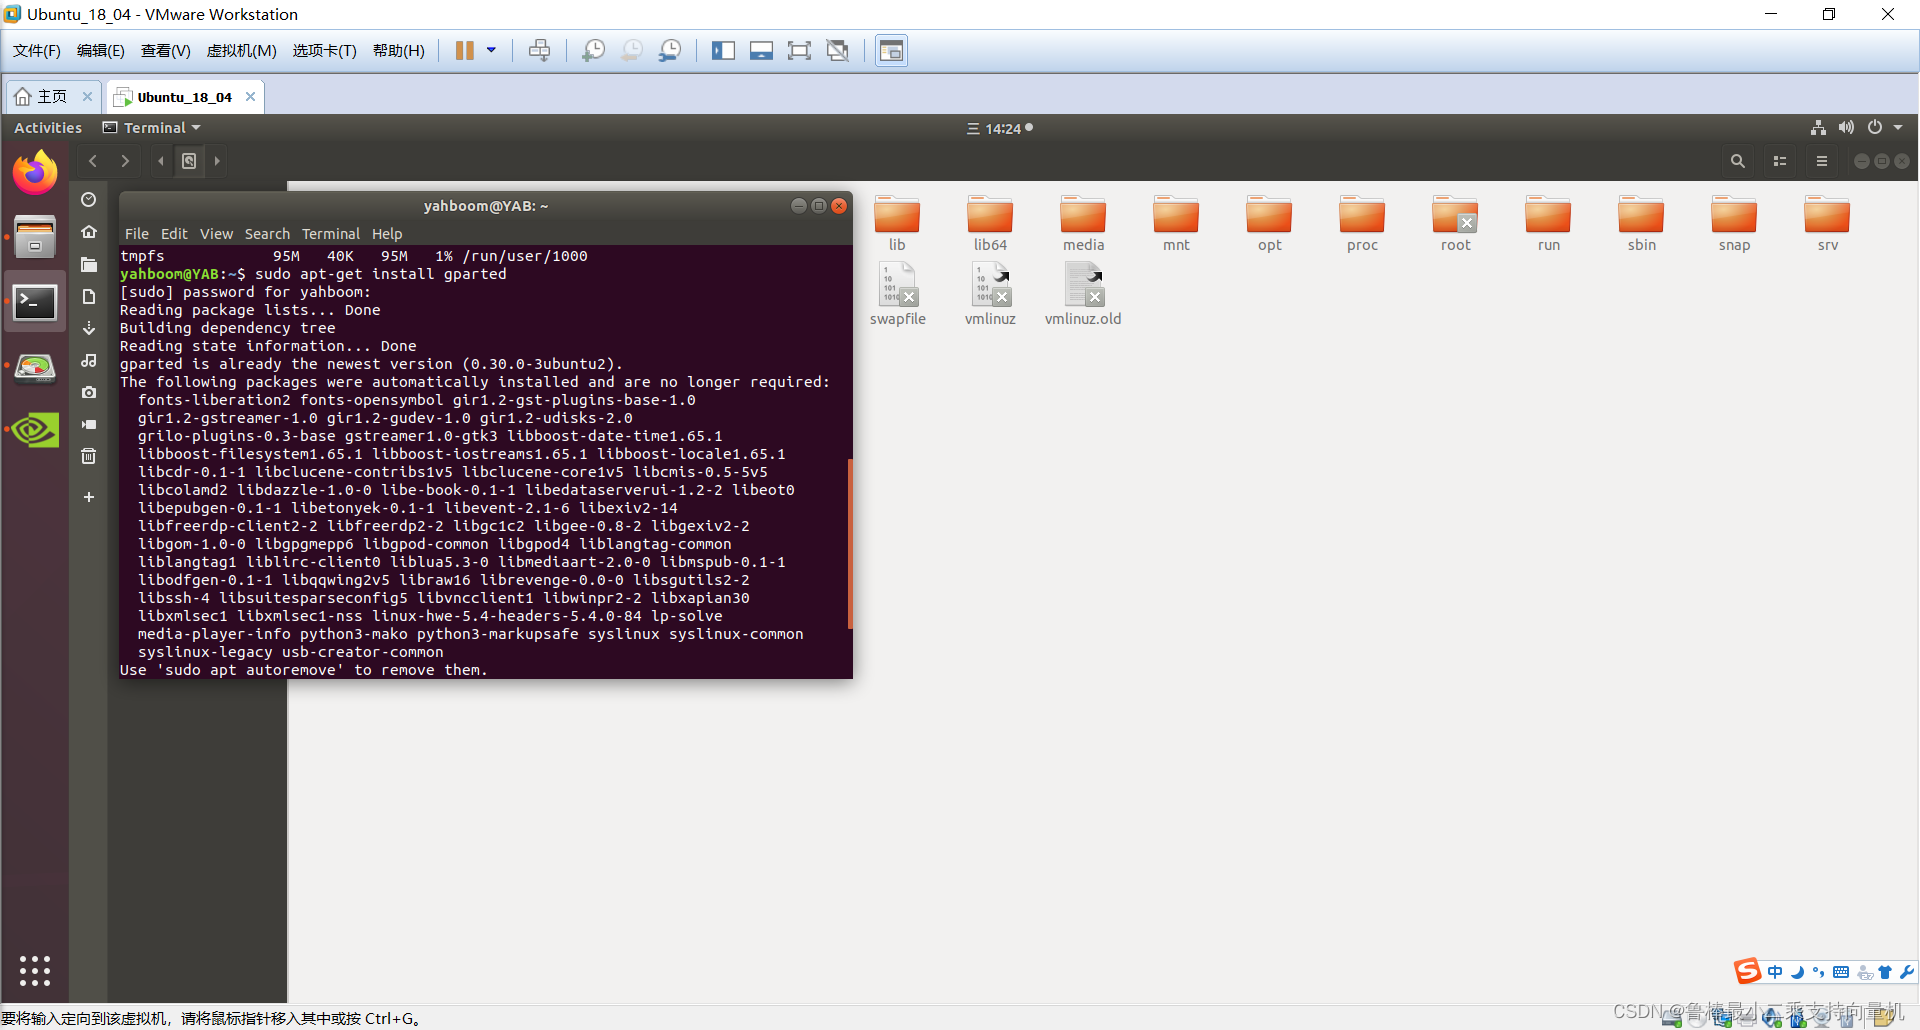
Task: Select the opt folder
Action: point(1269,224)
